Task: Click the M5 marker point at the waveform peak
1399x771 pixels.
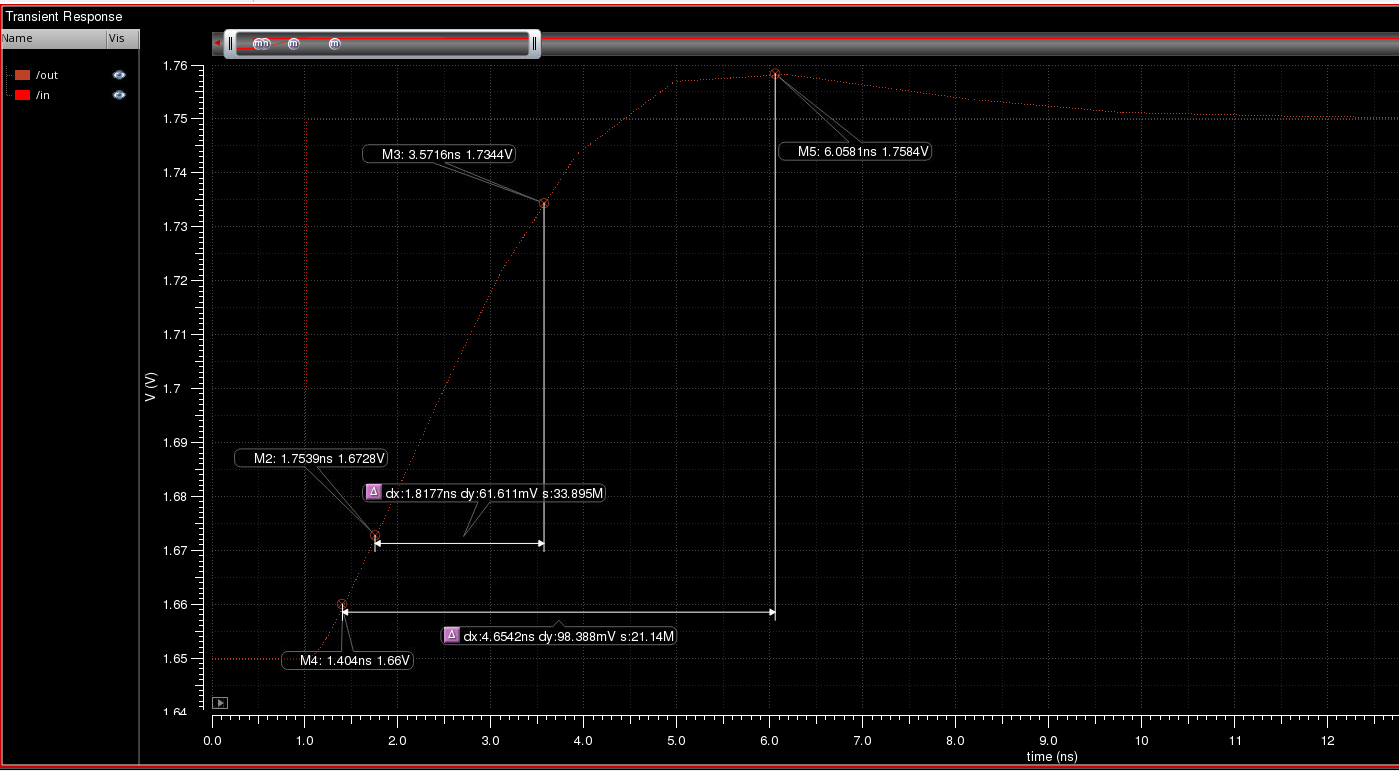Action: coord(775,74)
